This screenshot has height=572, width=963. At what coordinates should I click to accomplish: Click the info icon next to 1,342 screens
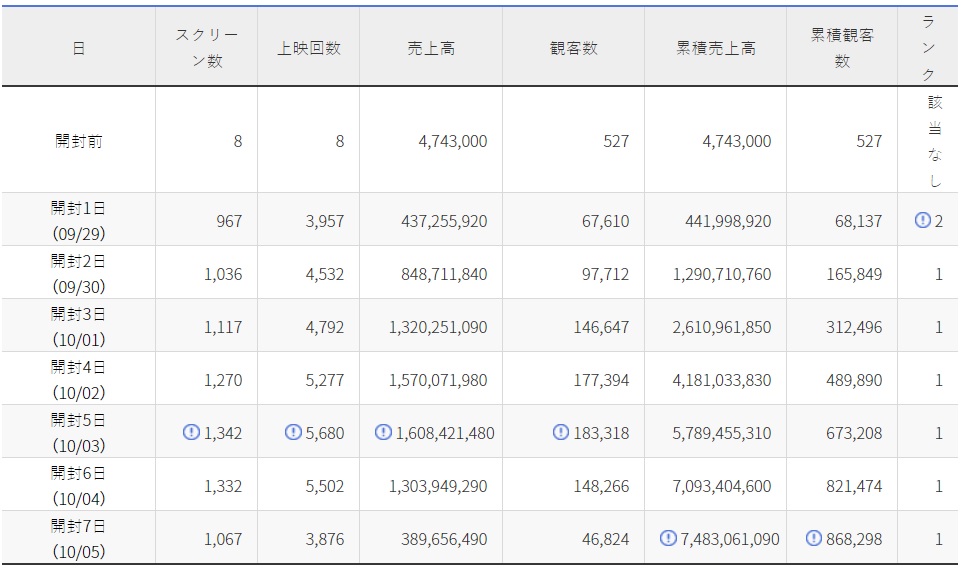click(x=191, y=433)
